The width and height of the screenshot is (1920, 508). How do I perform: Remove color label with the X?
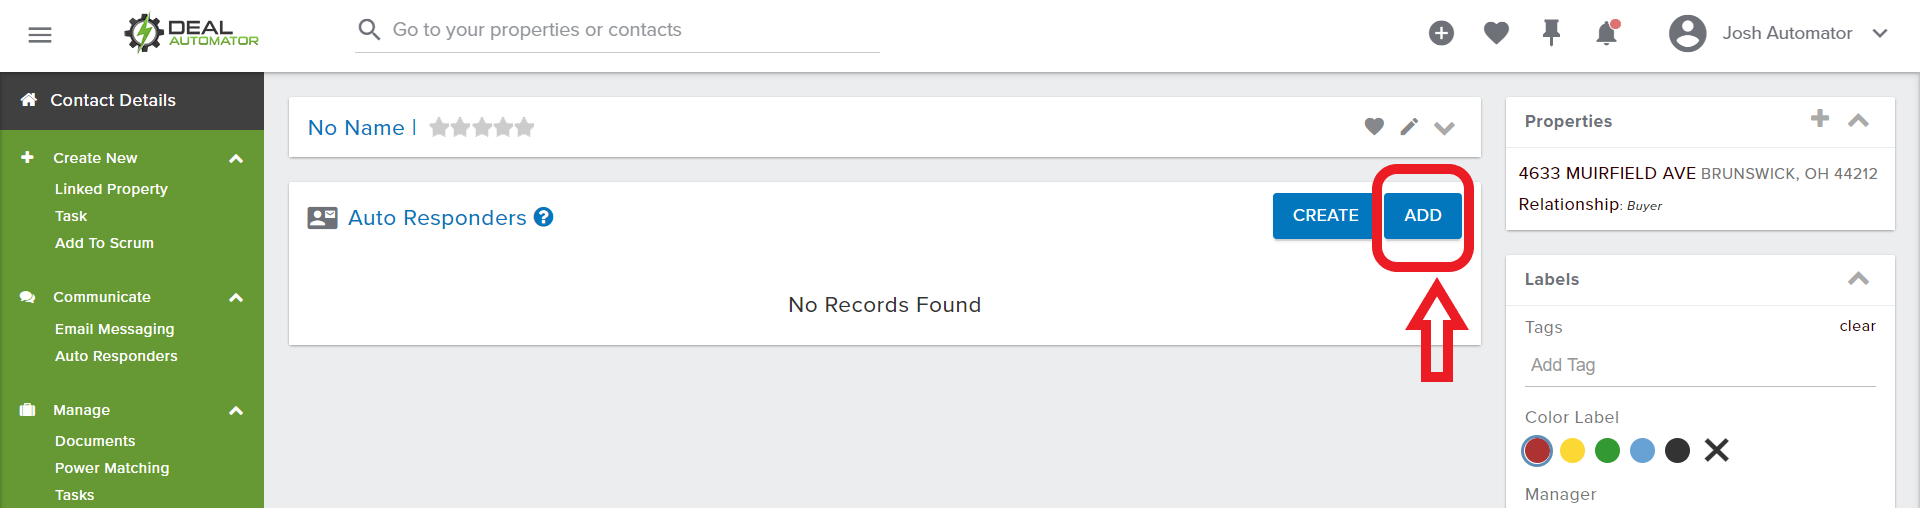click(1716, 451)
